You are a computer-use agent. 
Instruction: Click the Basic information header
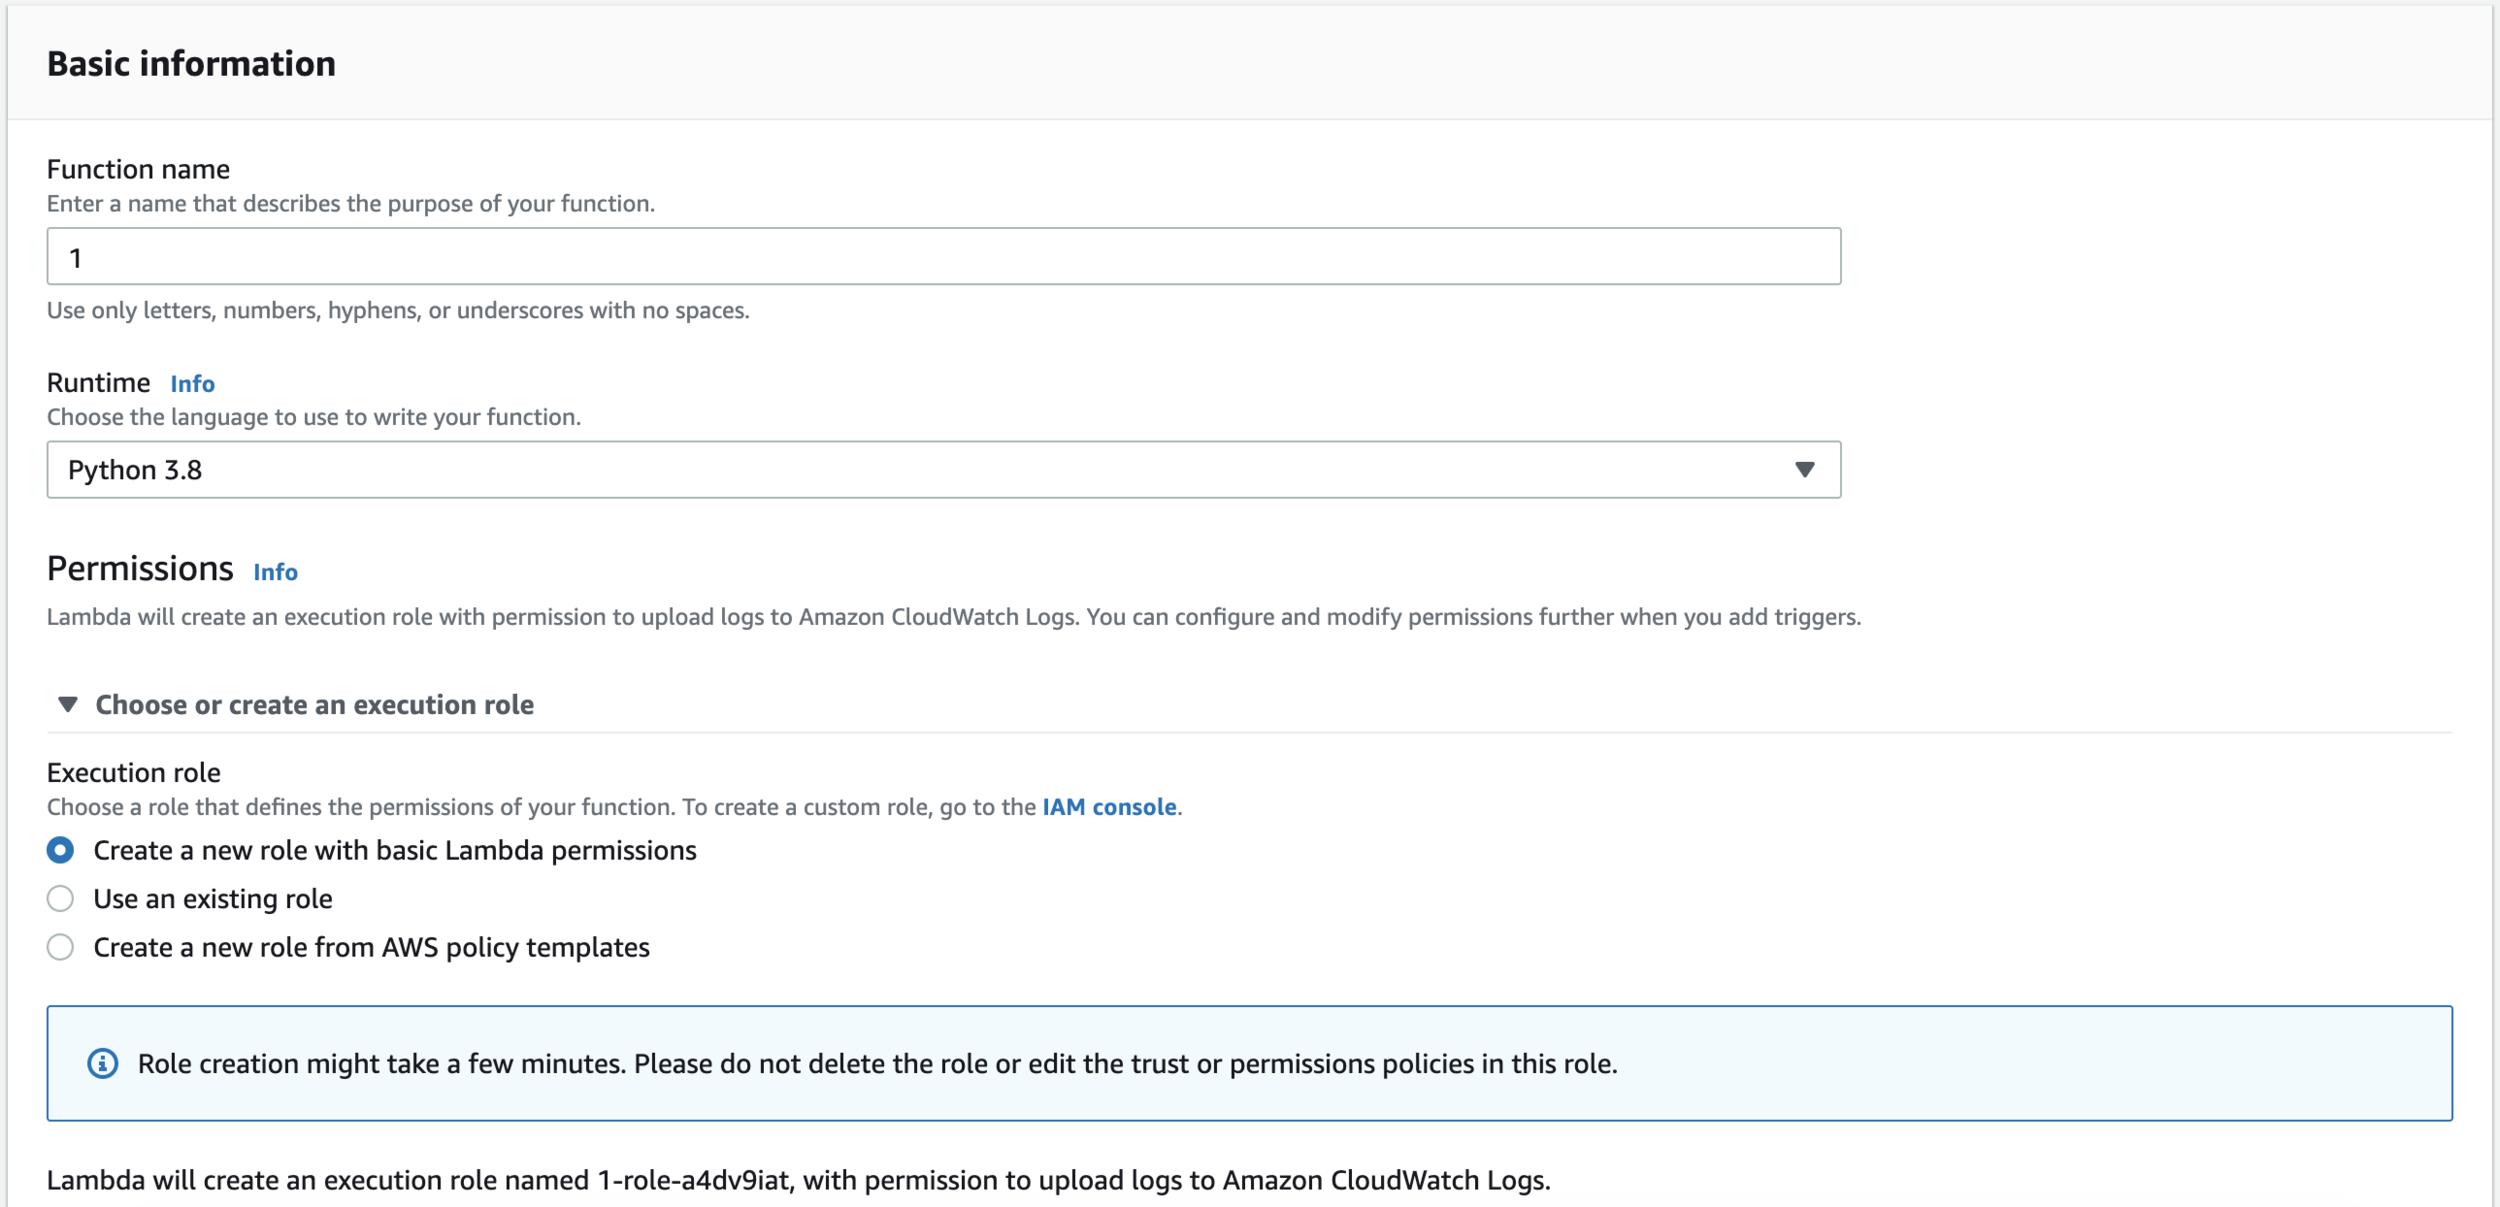[x=190, y=63]
